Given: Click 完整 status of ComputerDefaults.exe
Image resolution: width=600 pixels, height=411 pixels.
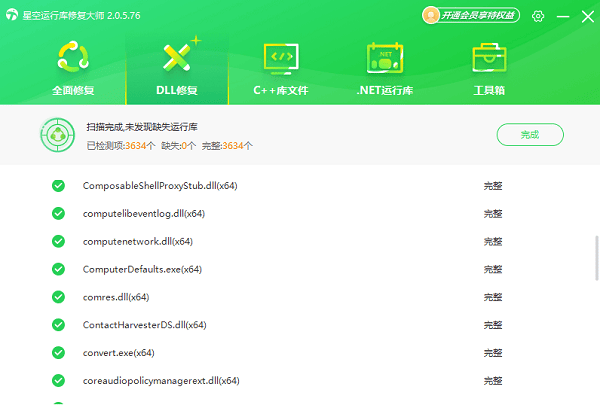Looking at the screenshot, I should [x=493, y=269].
